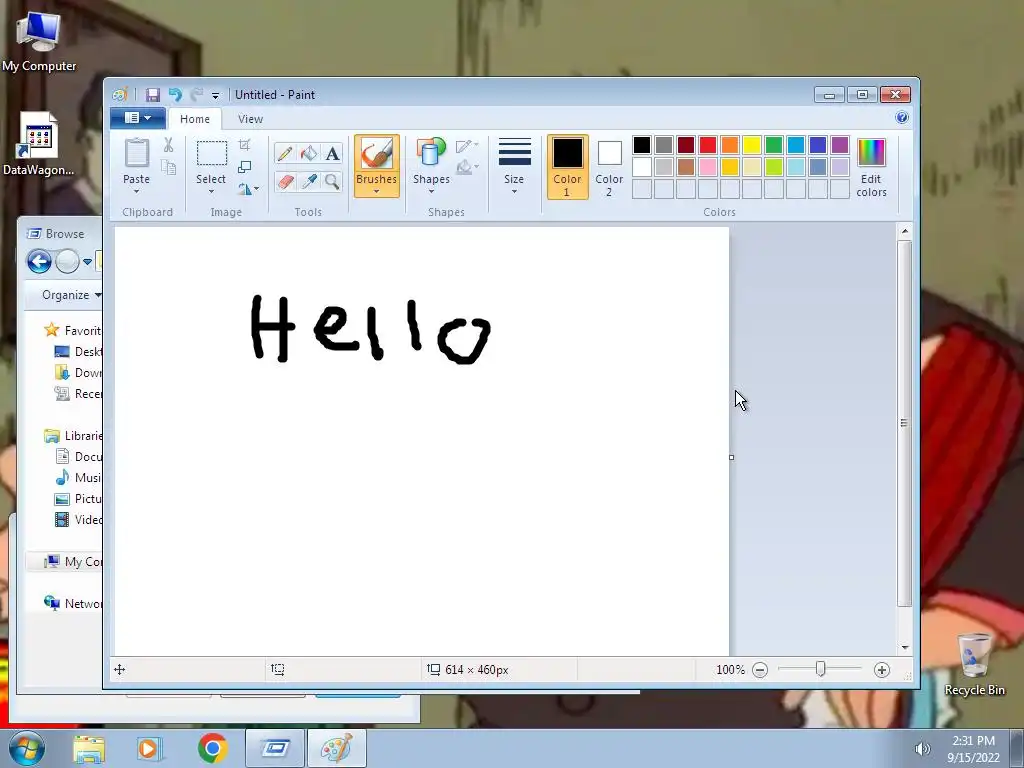Image resolution: width=1024 pixels, height=768 pixels.
Task: Expand the Brushes dropdown arrow
Action: coord(377,191)
